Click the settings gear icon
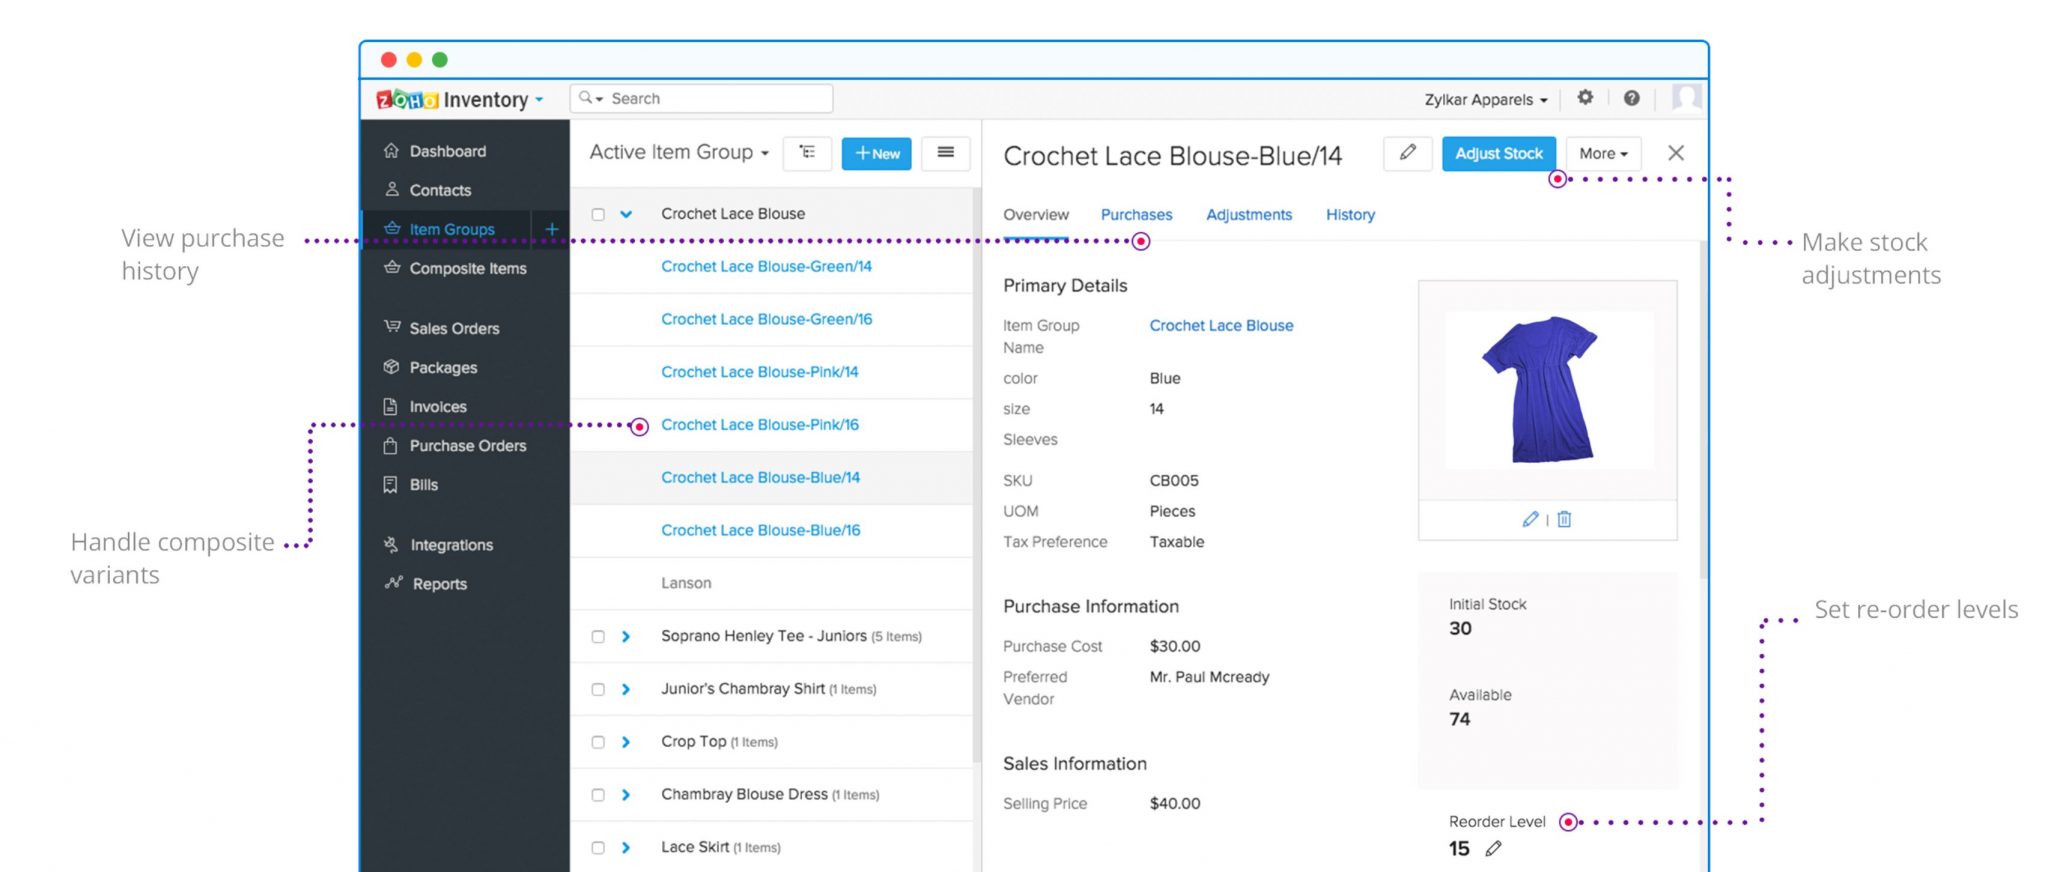This screenshot has height=872, width=2048. pyautogui.click(x=1585, y=98)
